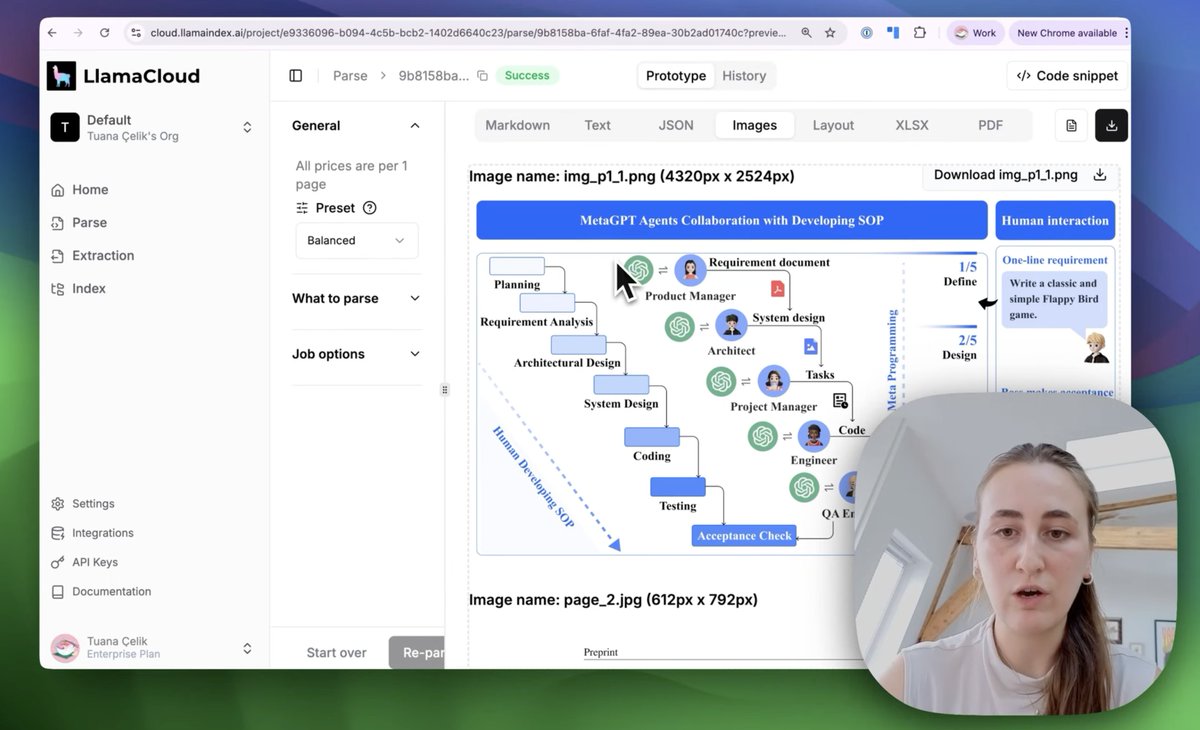This screenshot has width=1200, height=730.
Task: Open Parse in the sidebar
Action: [x=89, y=223]
